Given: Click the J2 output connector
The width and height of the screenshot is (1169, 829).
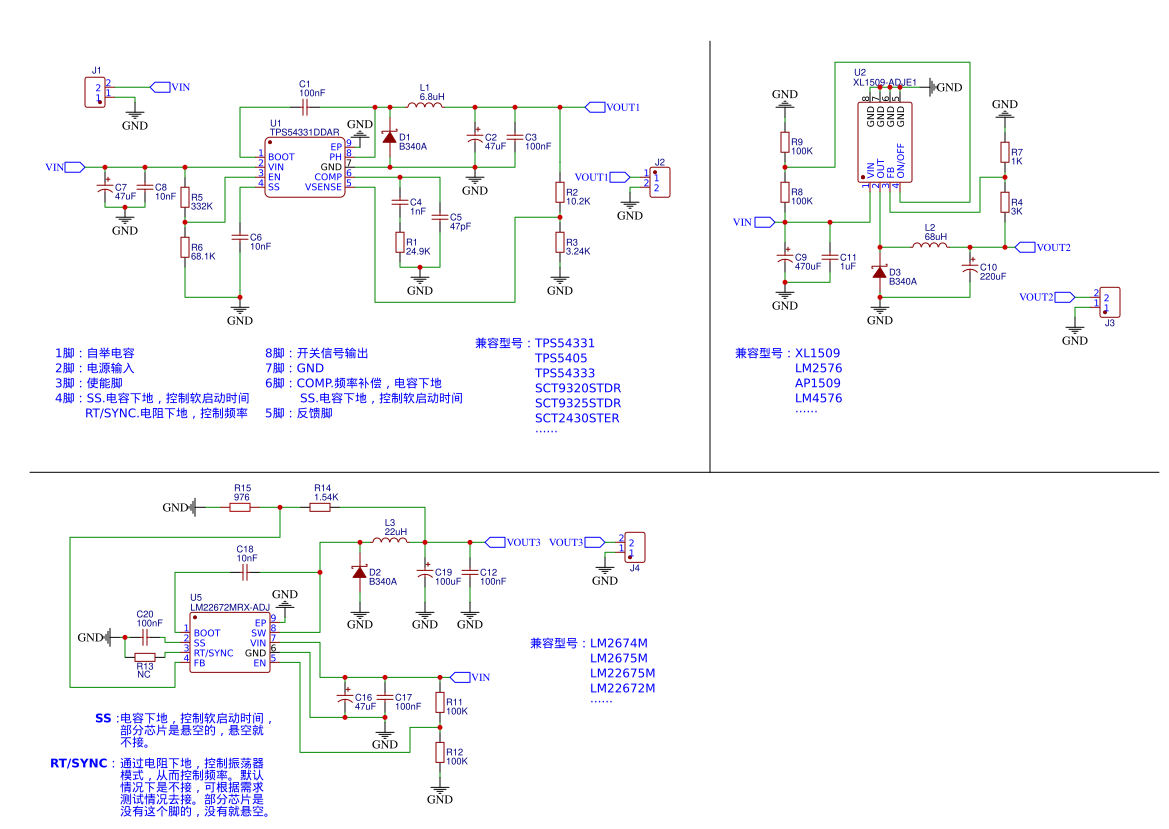Looking at the screenshot, I should point(660,183).
